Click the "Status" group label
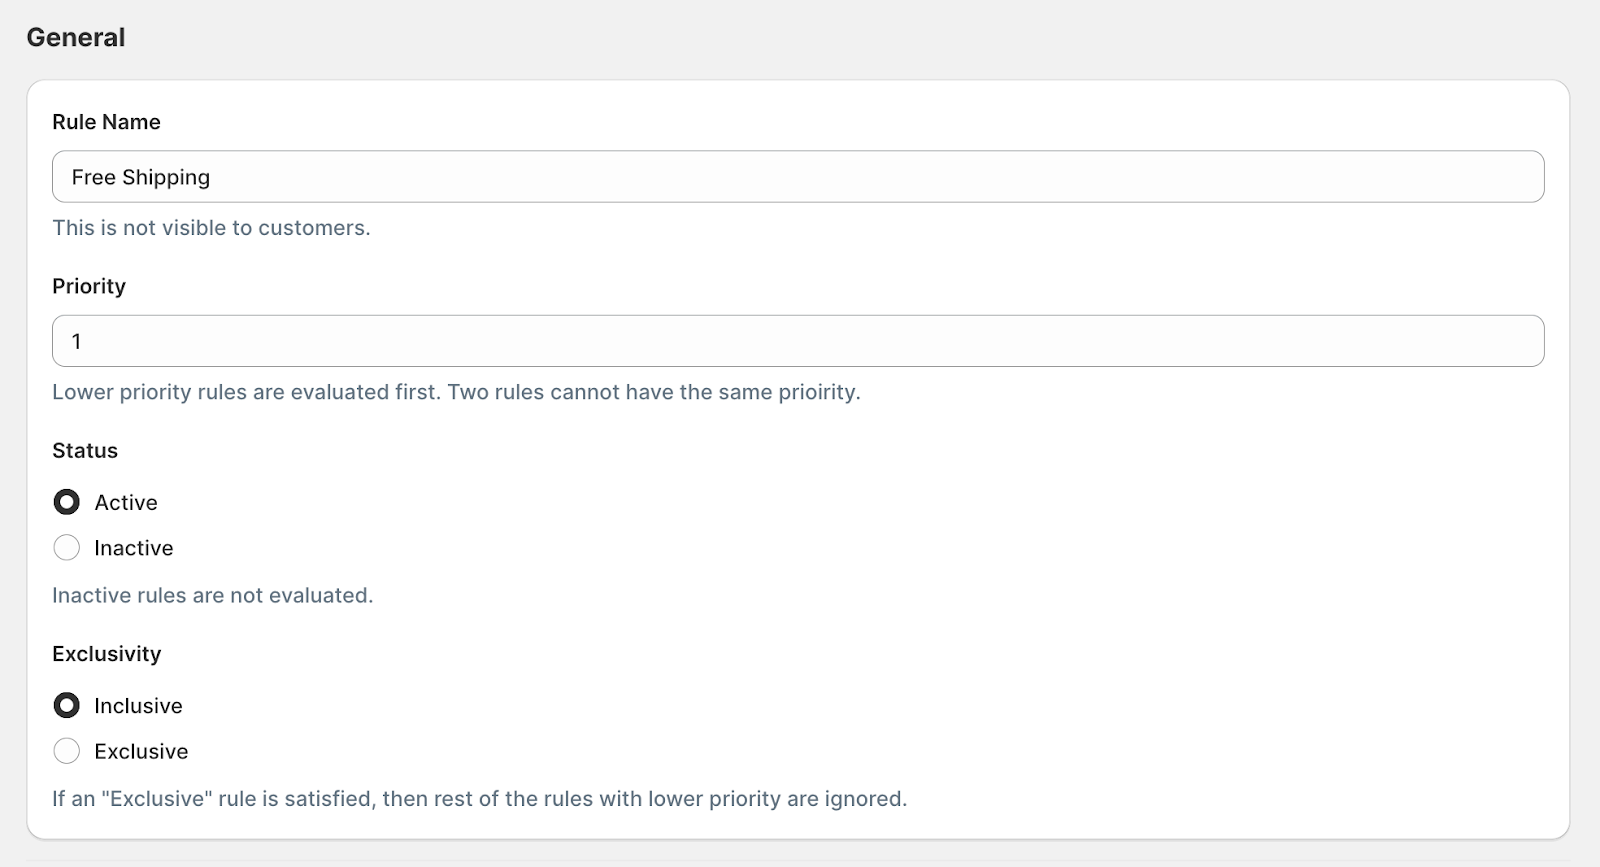This screenshot has height=867, width=1600. pos(85,451)
